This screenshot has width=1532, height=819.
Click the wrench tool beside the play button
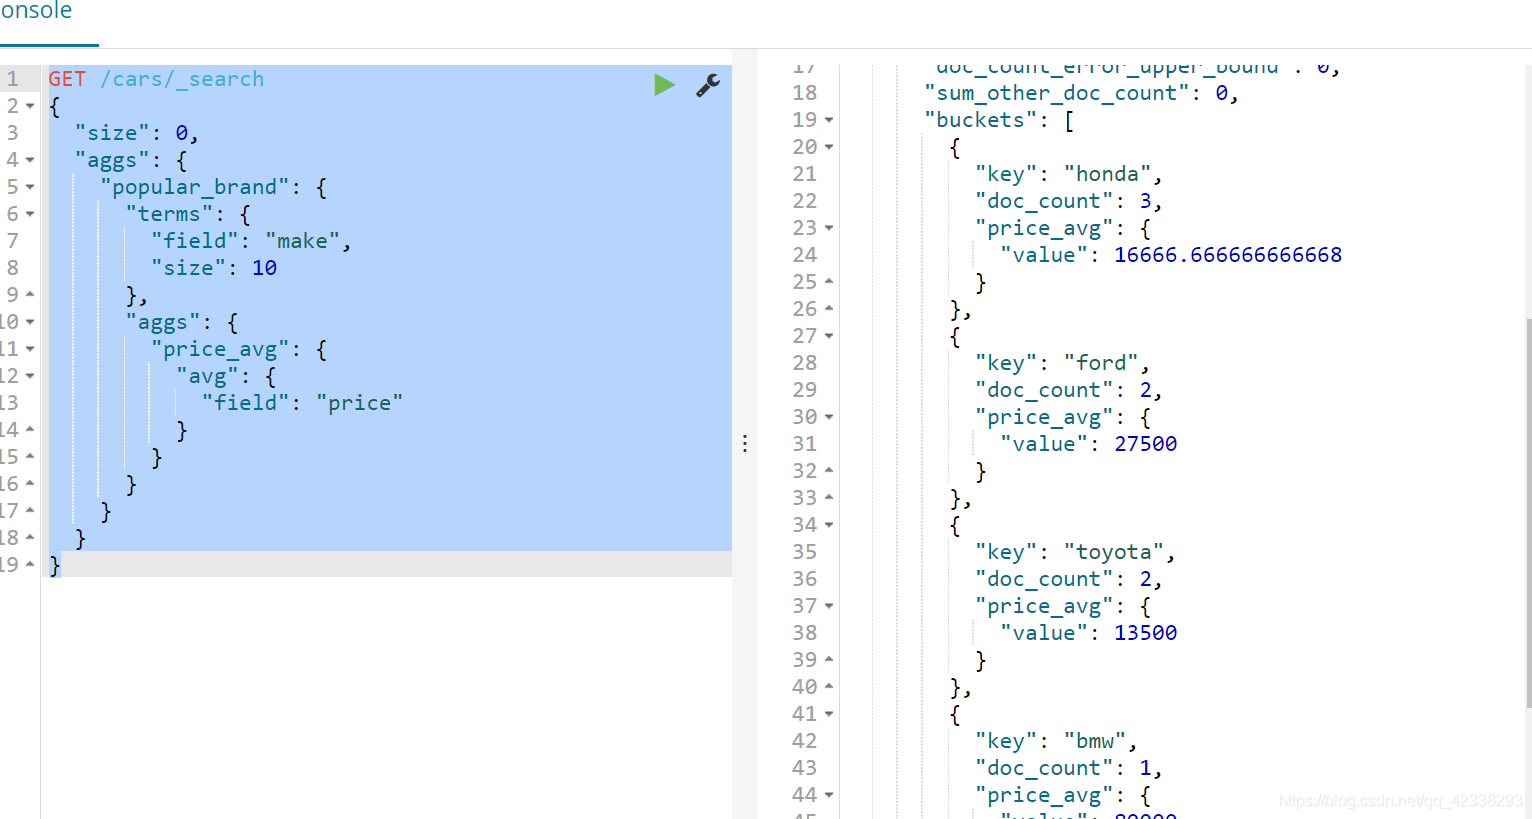pos(707,85)
